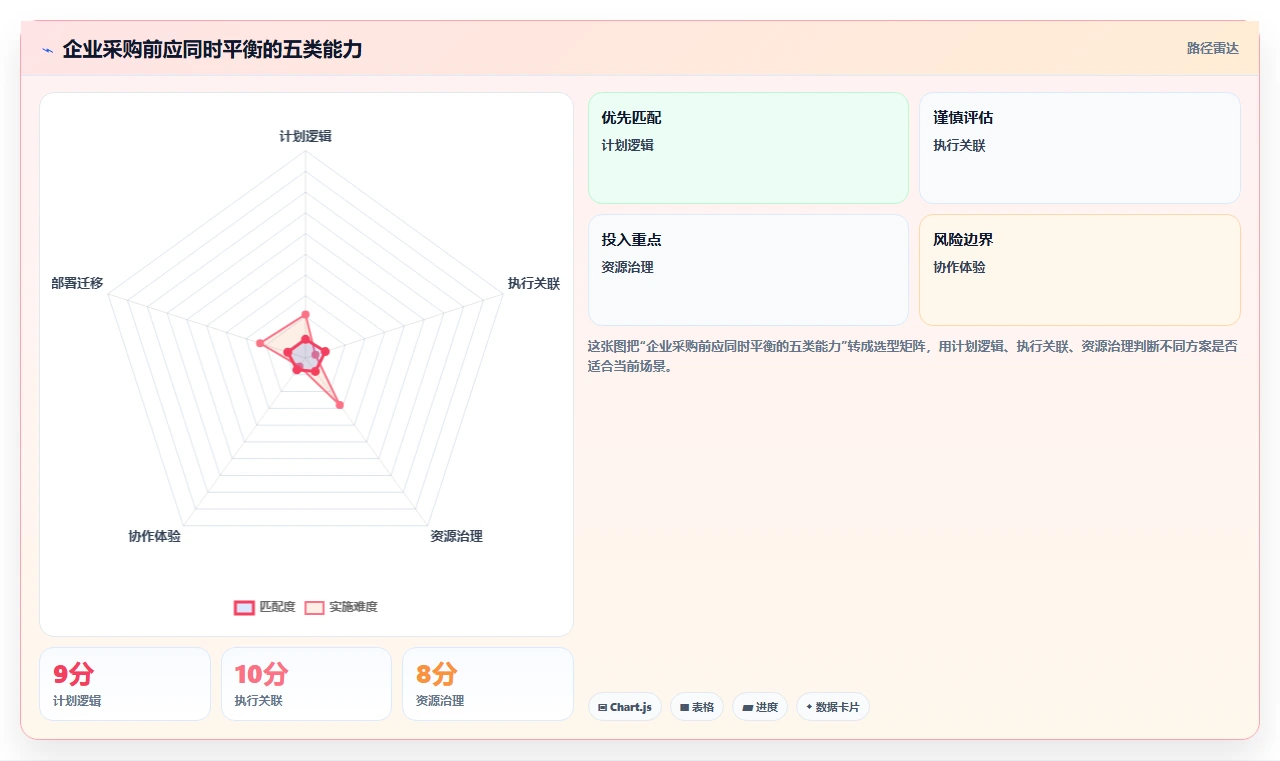Open the 优先匹配 card
The height and width of the screenshot is (761, 1280).
[748, 148]
